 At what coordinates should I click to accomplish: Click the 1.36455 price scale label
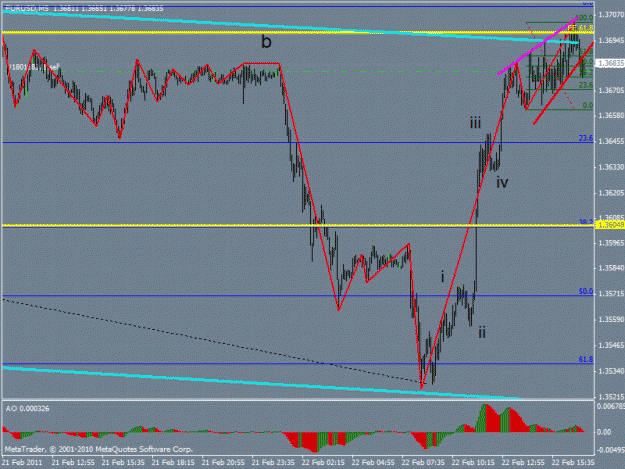[x=611, y=141]
